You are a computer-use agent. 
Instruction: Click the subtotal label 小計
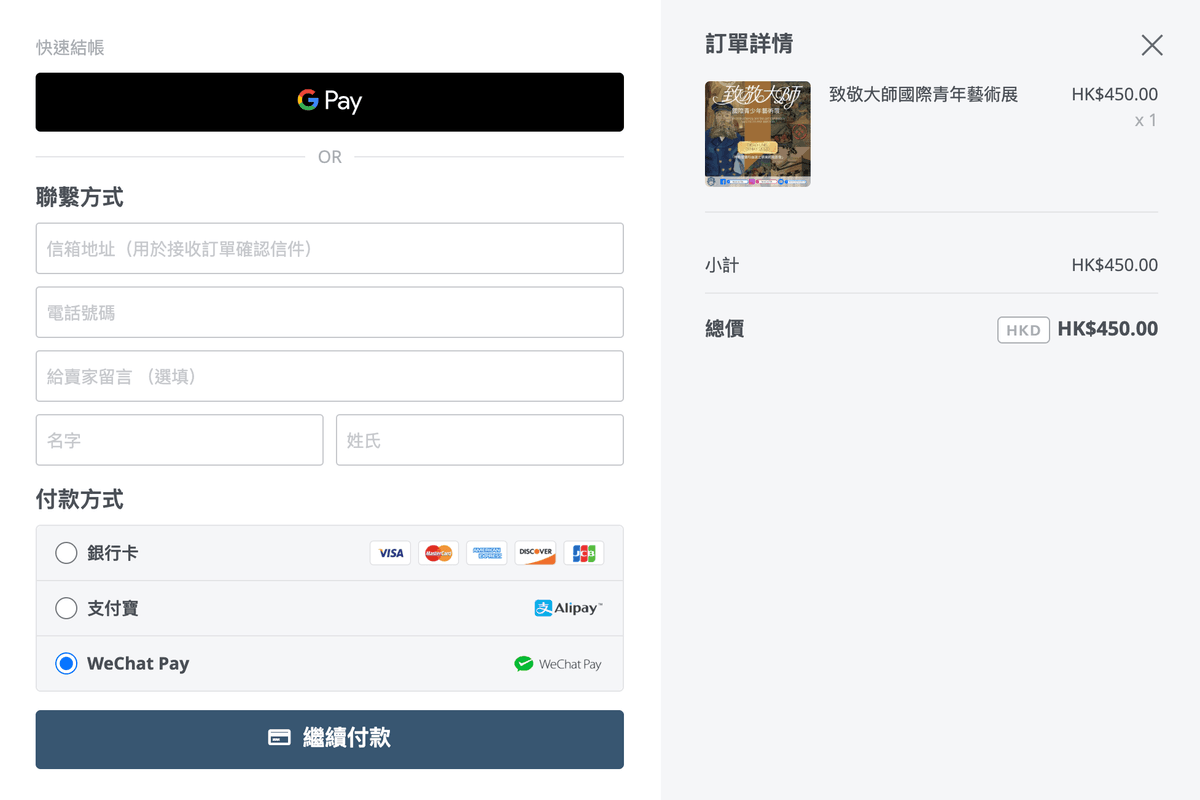pos(722,265)
